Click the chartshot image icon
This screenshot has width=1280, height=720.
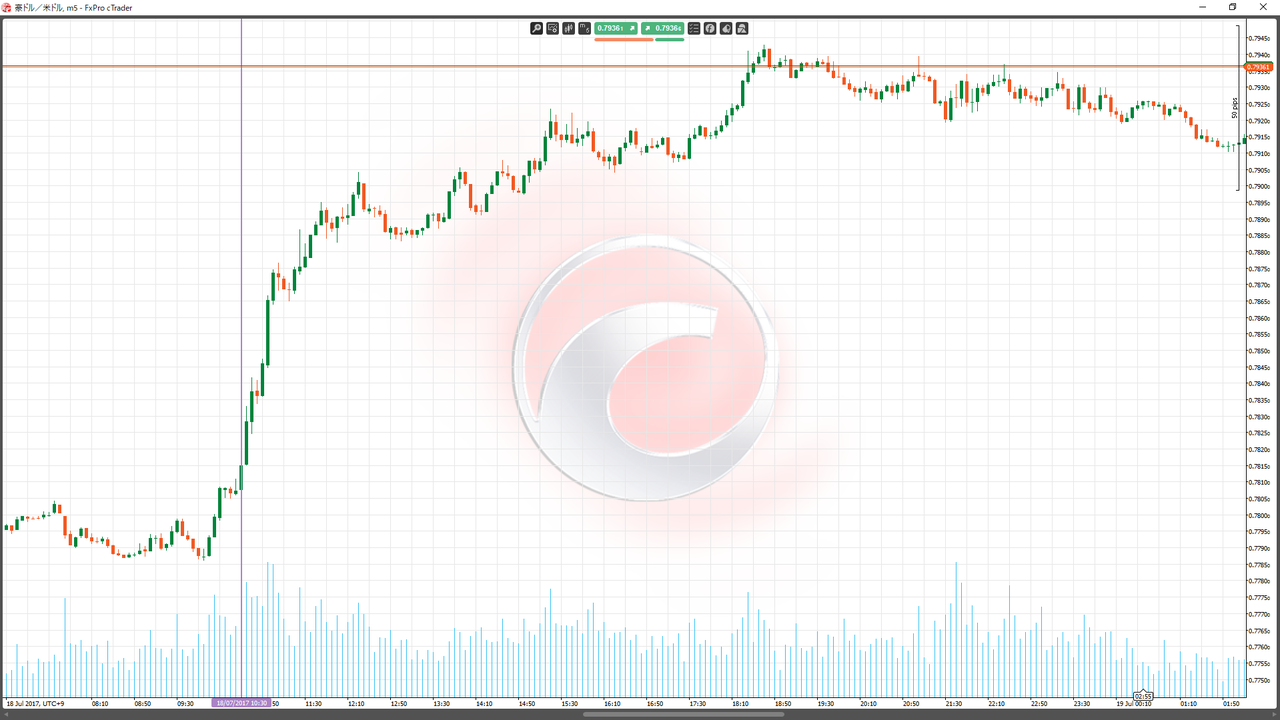coord(742,28)
